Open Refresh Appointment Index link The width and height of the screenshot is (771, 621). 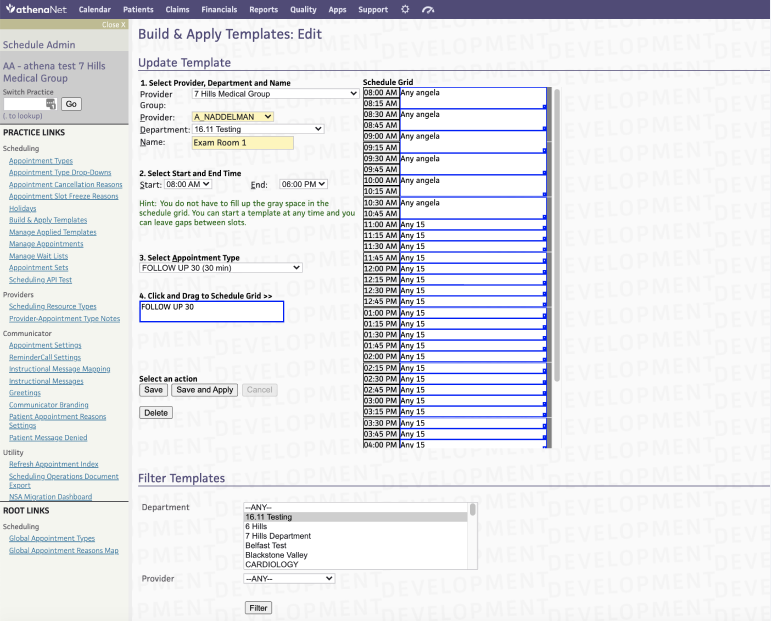coord(54,464)
